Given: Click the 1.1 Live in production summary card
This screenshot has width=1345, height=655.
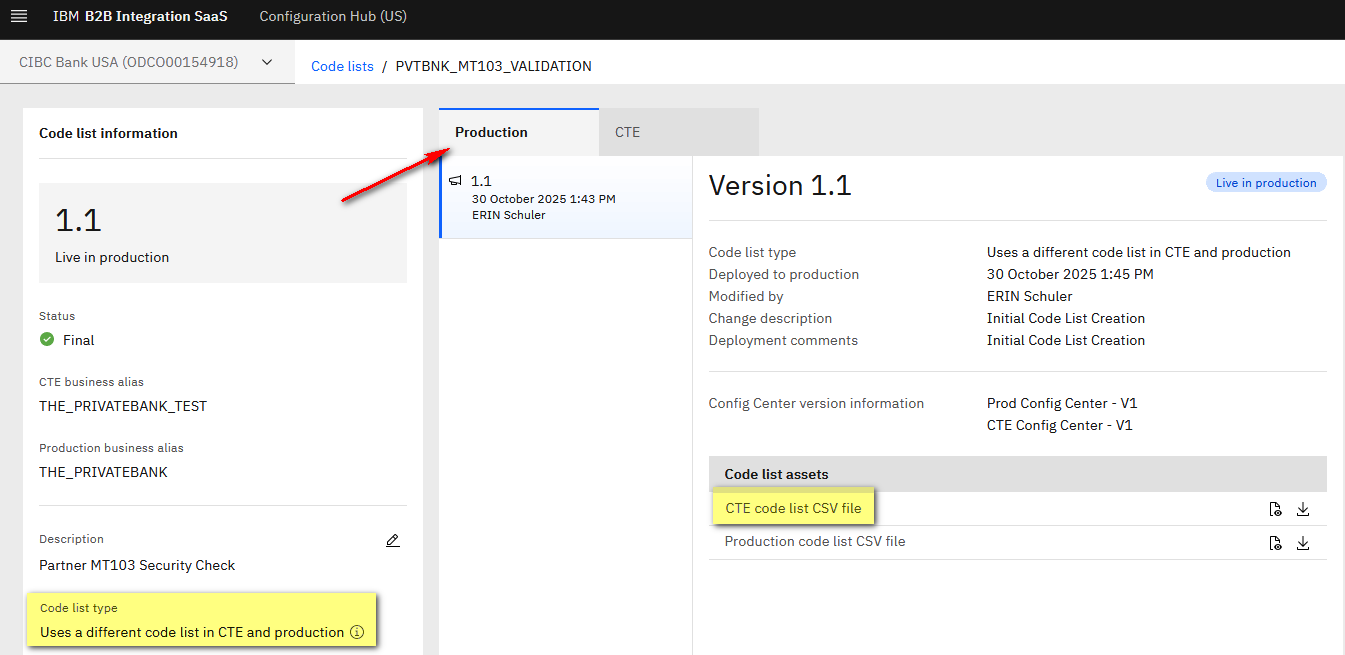Looking at the screenshot, I should [222, 233].
